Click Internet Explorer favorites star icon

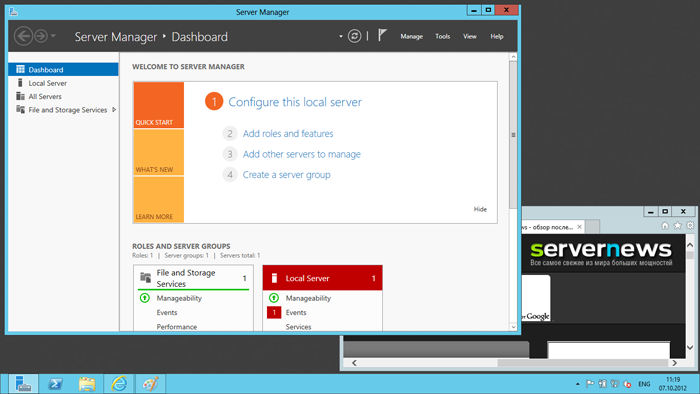pyautogui.click(x=677, y=226)
